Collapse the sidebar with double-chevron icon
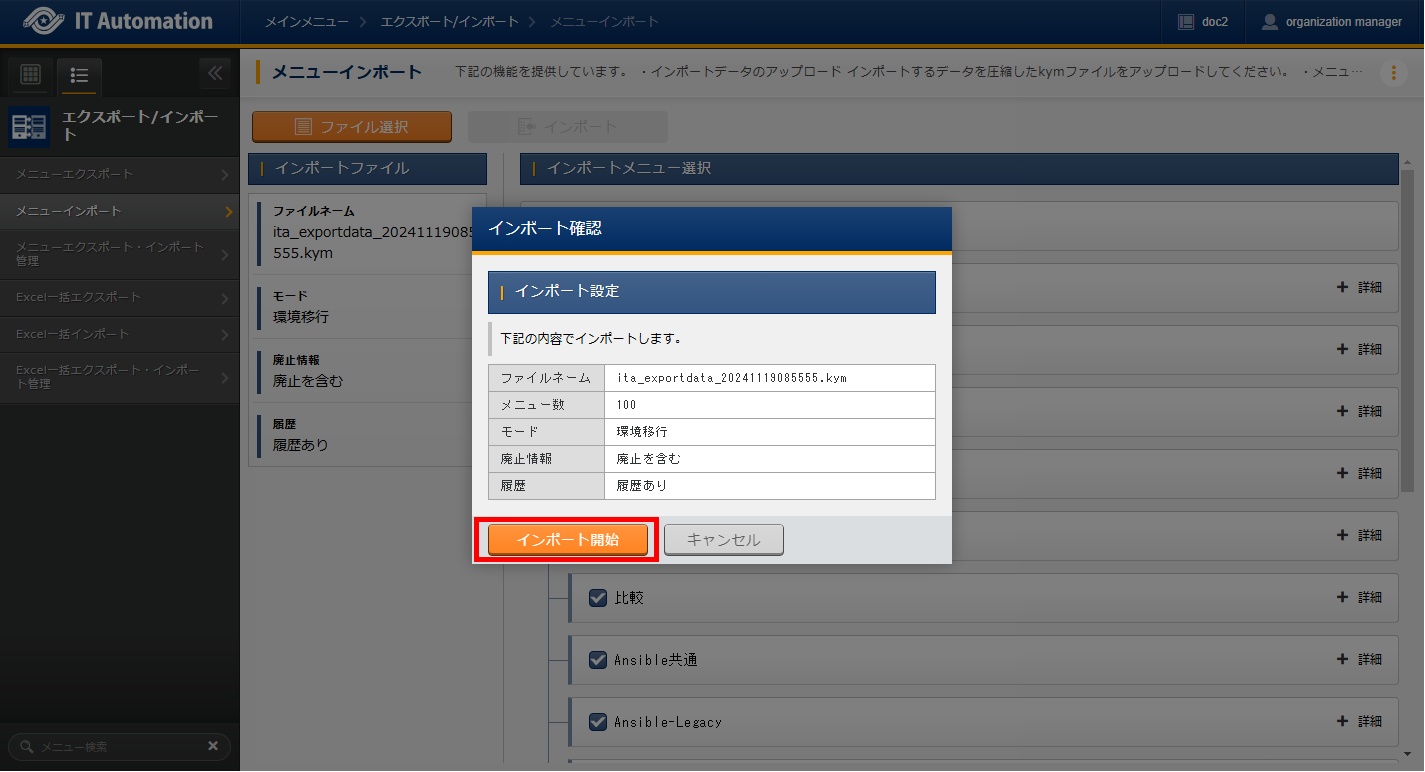Viewport: 1425px width, 772px height. [x=214, y=73]
